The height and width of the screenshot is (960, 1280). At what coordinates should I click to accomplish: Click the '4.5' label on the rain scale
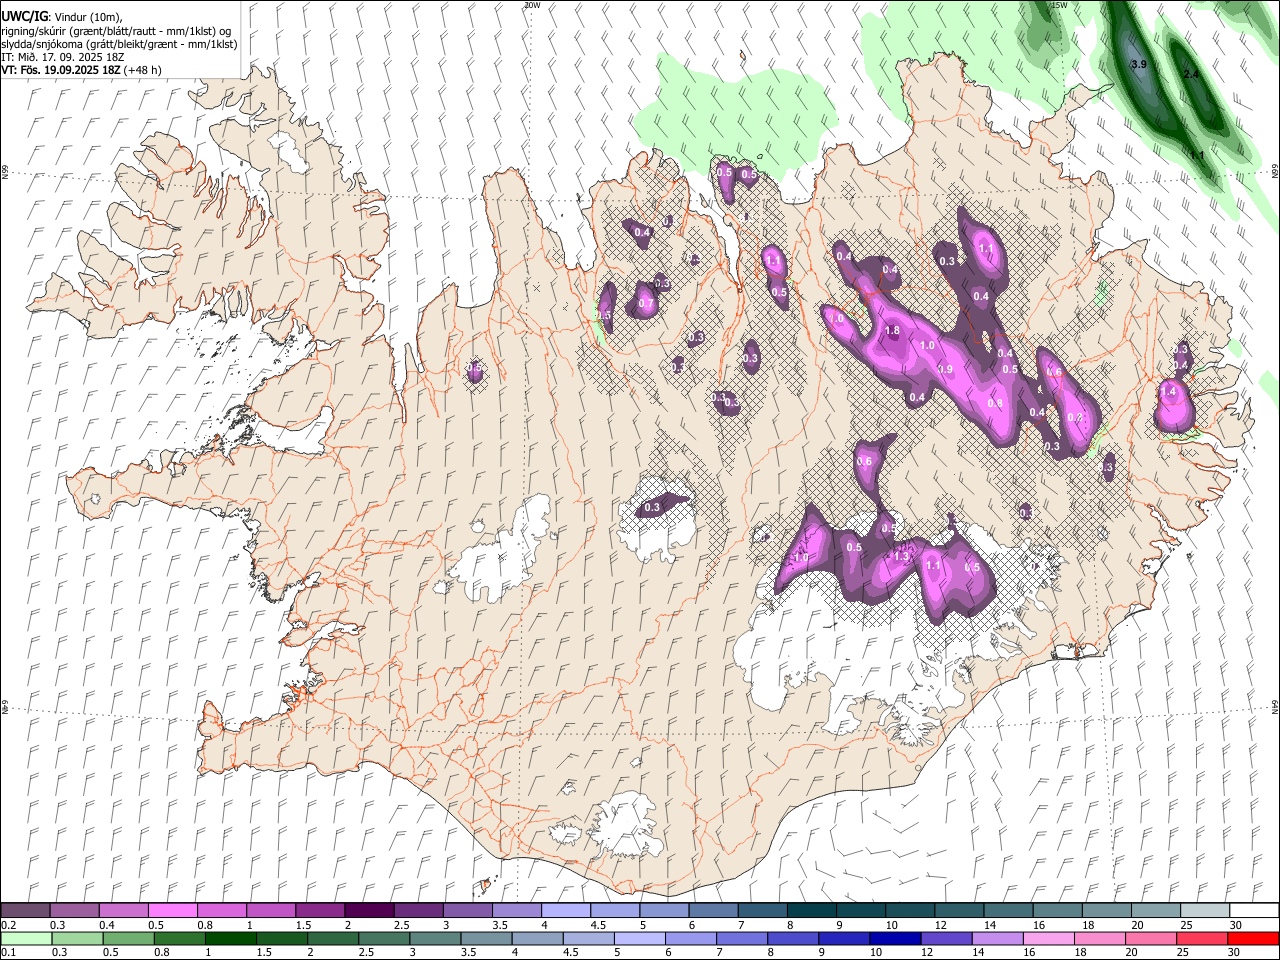tap(570, 953)
